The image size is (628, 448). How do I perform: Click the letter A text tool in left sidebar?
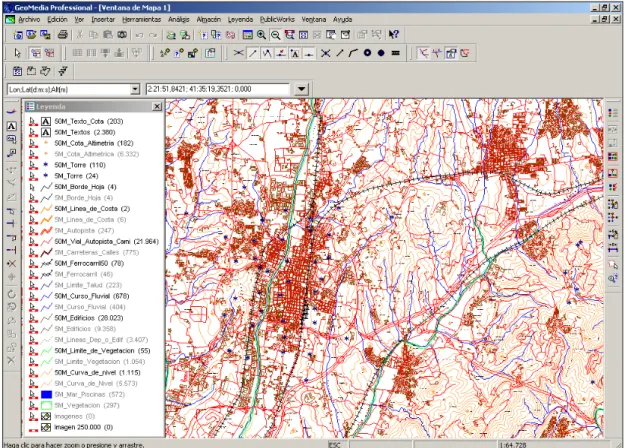tap(11, 126)
